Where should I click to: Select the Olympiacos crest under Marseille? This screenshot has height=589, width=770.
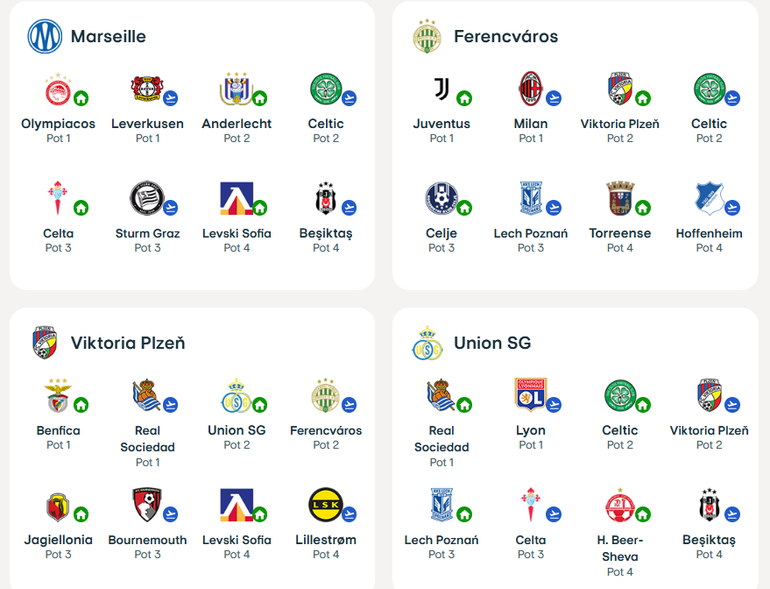click(58, 89)
